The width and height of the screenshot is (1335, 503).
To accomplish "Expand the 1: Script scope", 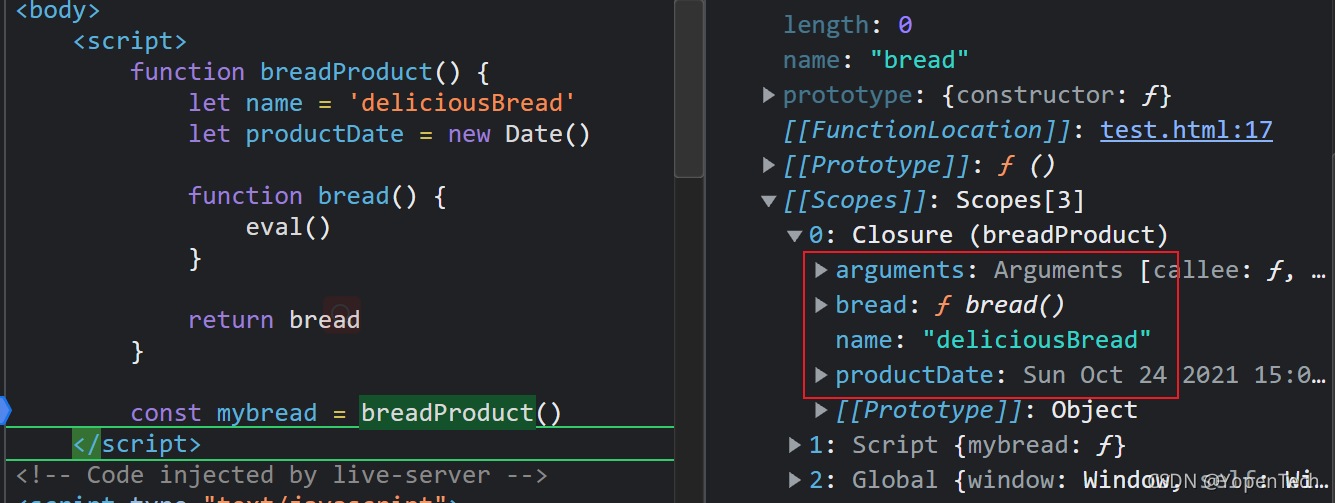I will [x=795, y=445].
